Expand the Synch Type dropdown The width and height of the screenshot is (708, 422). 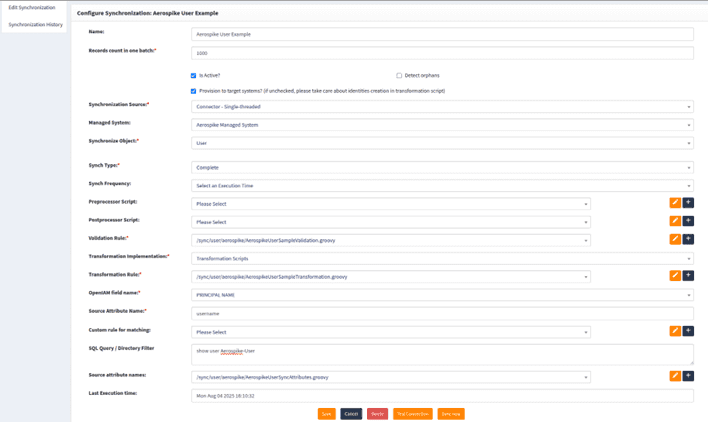coord(442,167)
